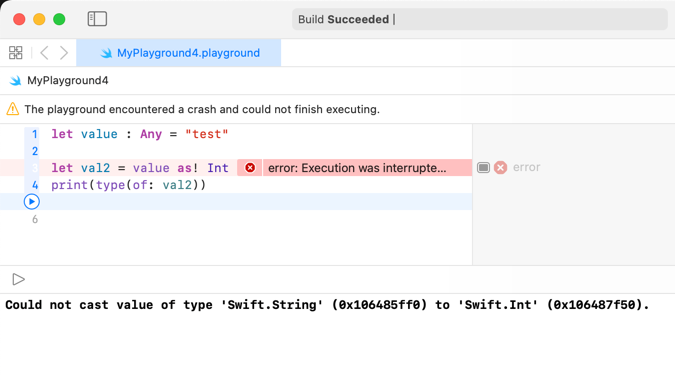The width and height of the screenshot is (675, 381).
Task: Click the Swift icon in the file tab
Action: point(106,53)
